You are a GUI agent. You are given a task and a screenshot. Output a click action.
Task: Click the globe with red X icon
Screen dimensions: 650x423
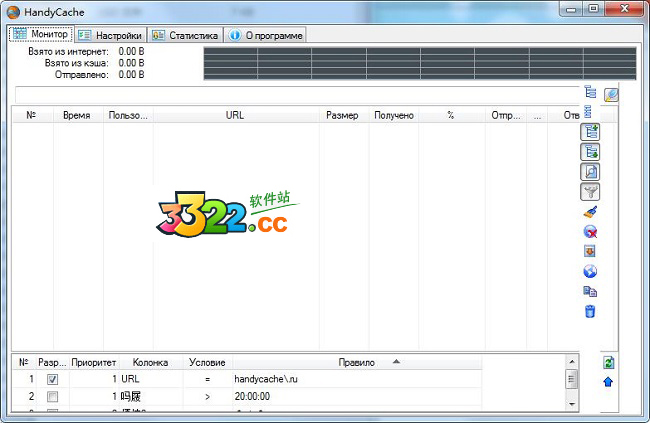590,231
